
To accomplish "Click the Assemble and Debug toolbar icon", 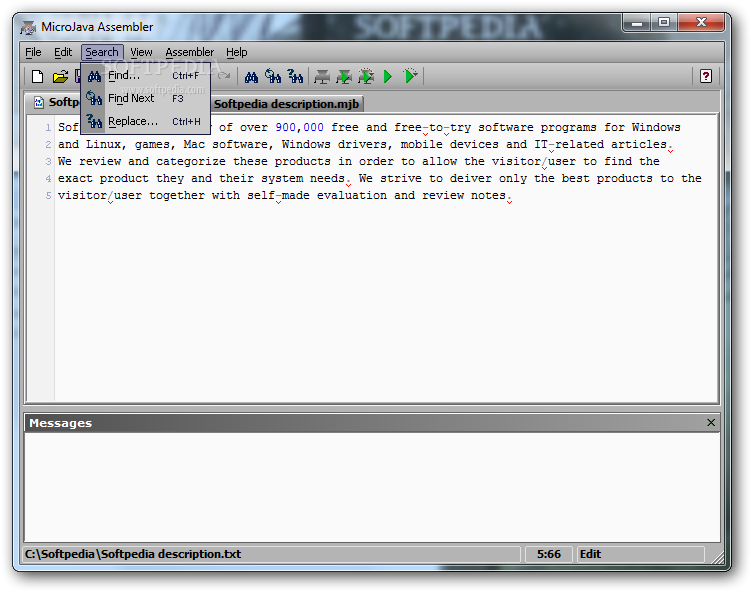I will 366,76.
